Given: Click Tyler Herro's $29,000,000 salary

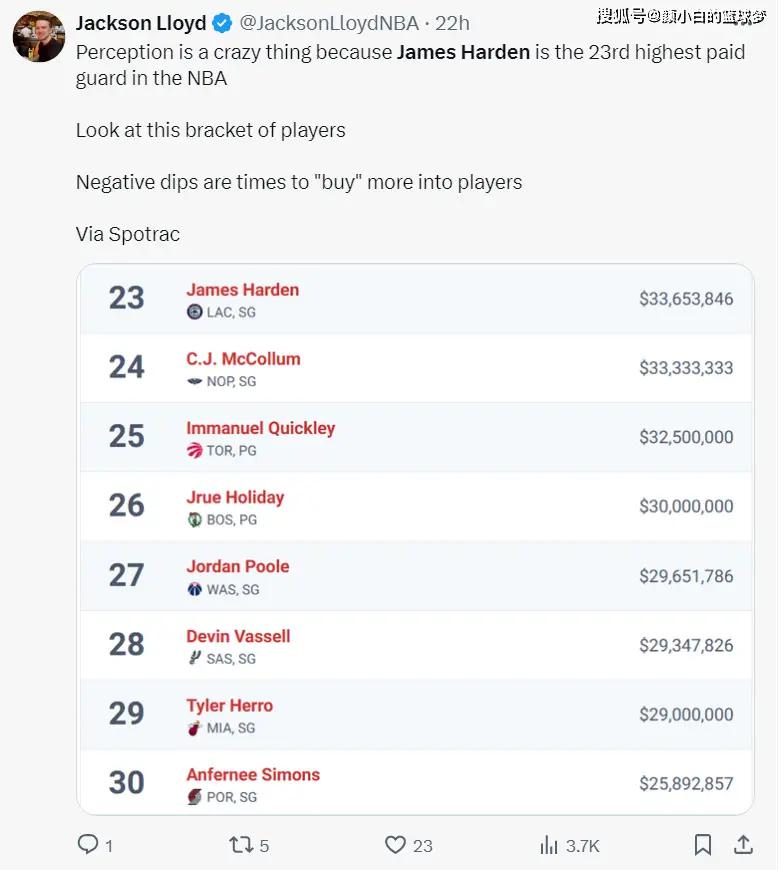Looking at the screenshot, I should (686, 714).
